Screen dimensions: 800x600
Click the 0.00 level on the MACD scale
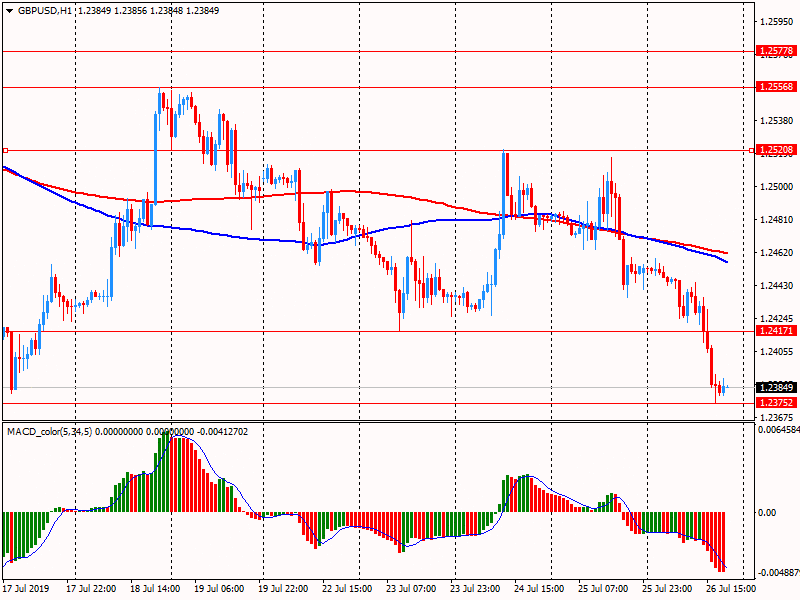click(x=767, y=512)
